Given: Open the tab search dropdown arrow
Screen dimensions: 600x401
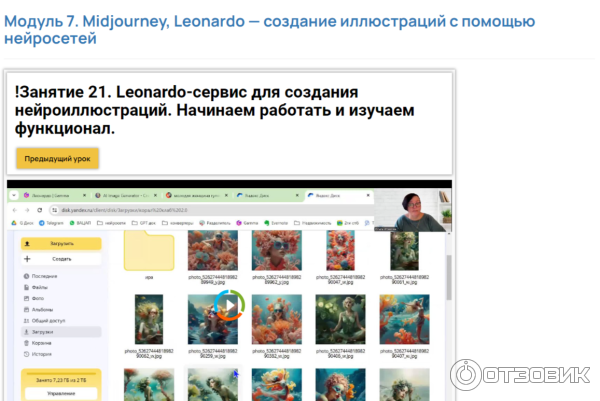Looking at the screenshot, I should (14, 195).
